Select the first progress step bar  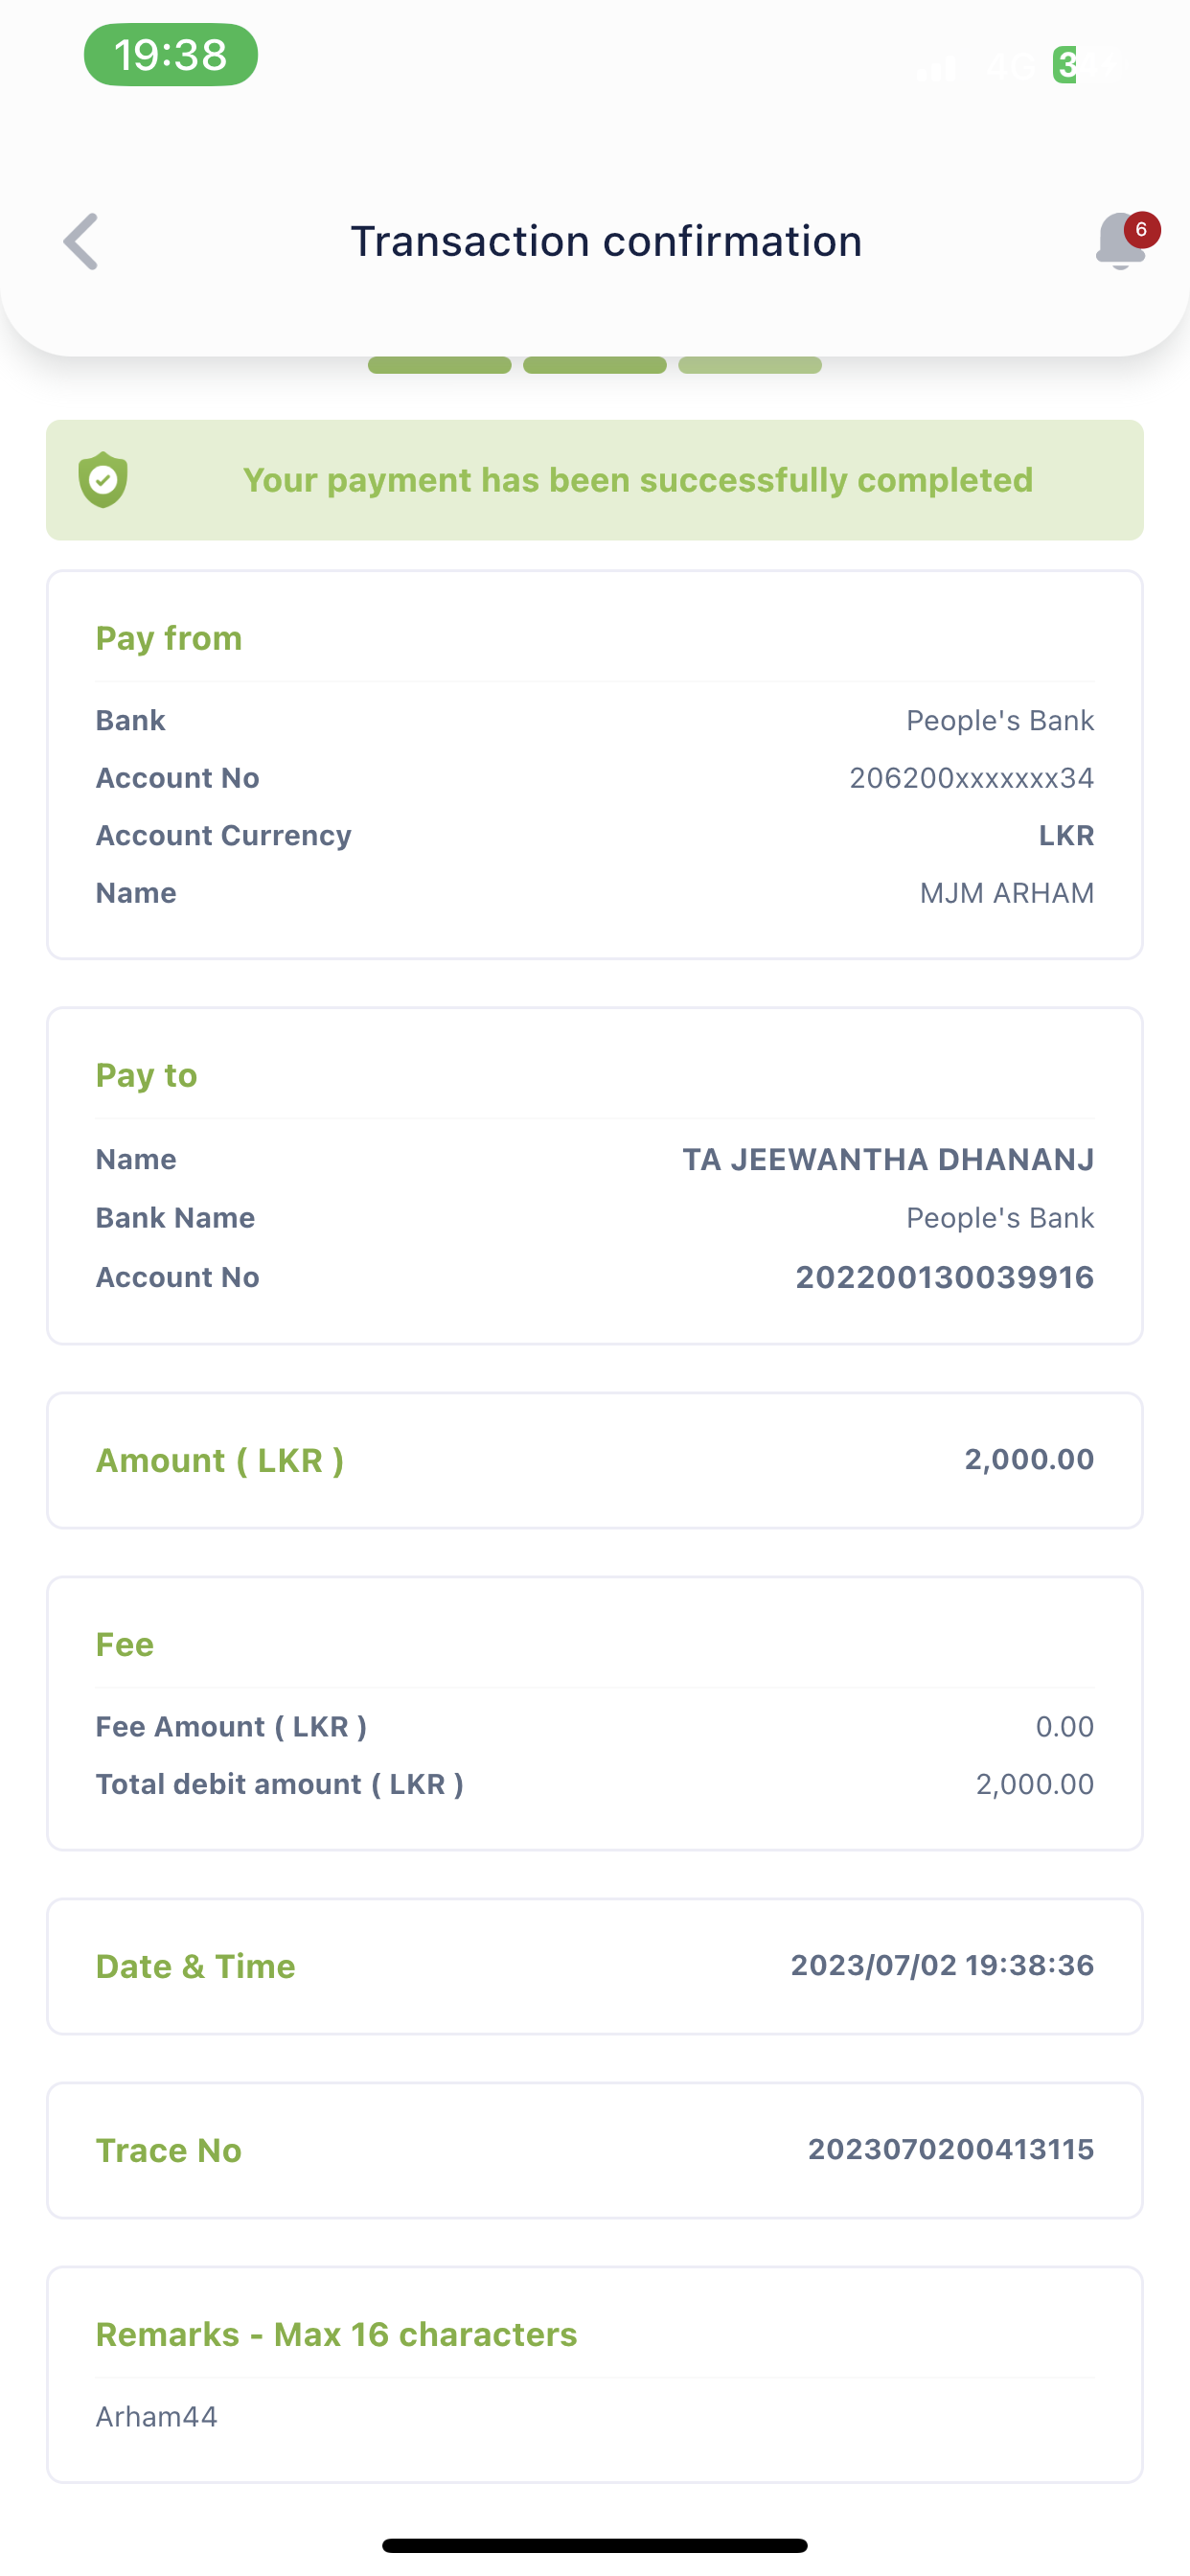tap(439, 365)
